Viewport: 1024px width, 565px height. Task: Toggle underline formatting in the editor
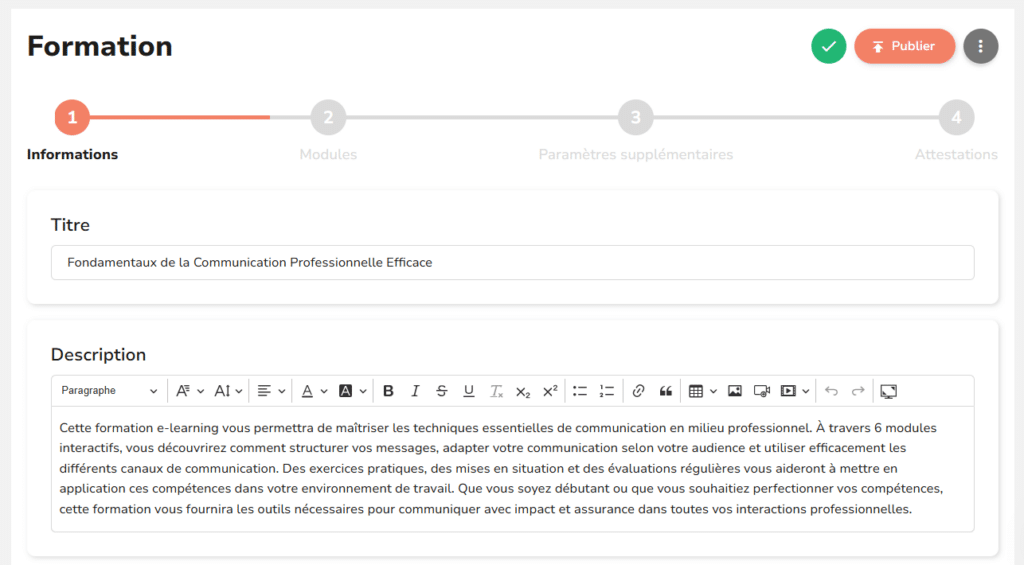pos(469,391)
